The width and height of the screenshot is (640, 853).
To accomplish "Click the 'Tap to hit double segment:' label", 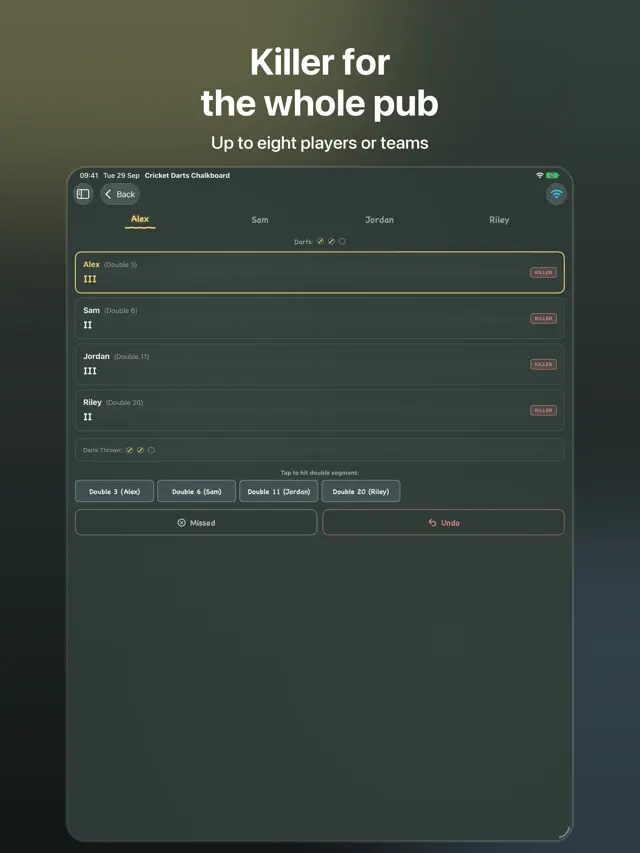I will click(x=319, y=473).
